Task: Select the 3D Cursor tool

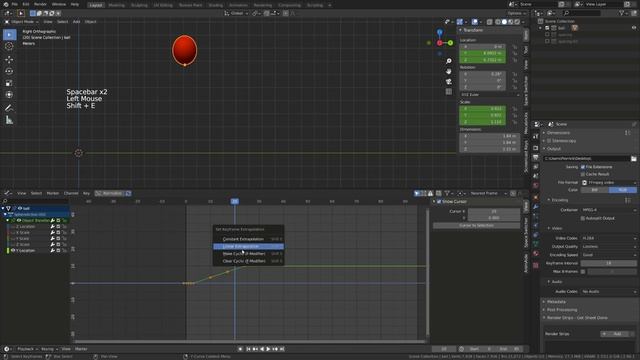Action: click(x=9, y=47)
